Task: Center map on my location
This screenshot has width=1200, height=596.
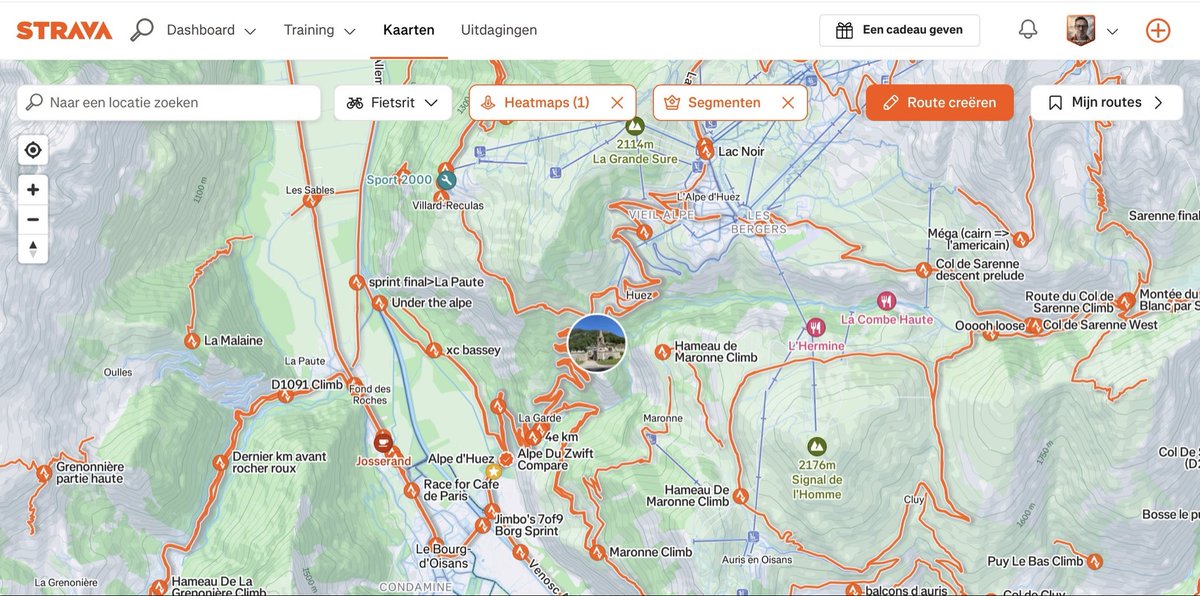Action: click(33, 150)
